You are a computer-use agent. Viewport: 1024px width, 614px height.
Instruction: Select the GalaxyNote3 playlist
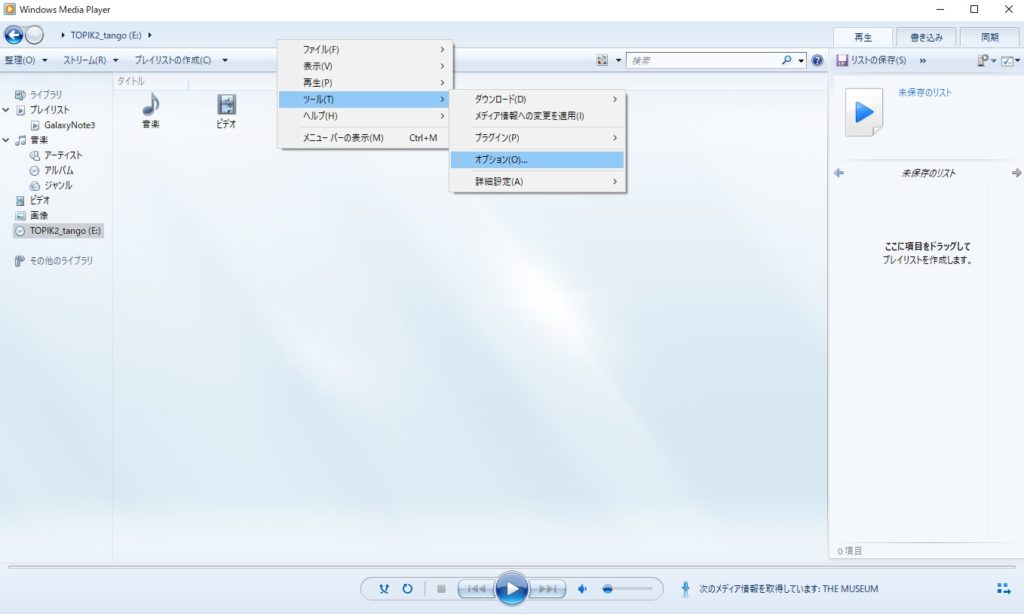point(63,125)
